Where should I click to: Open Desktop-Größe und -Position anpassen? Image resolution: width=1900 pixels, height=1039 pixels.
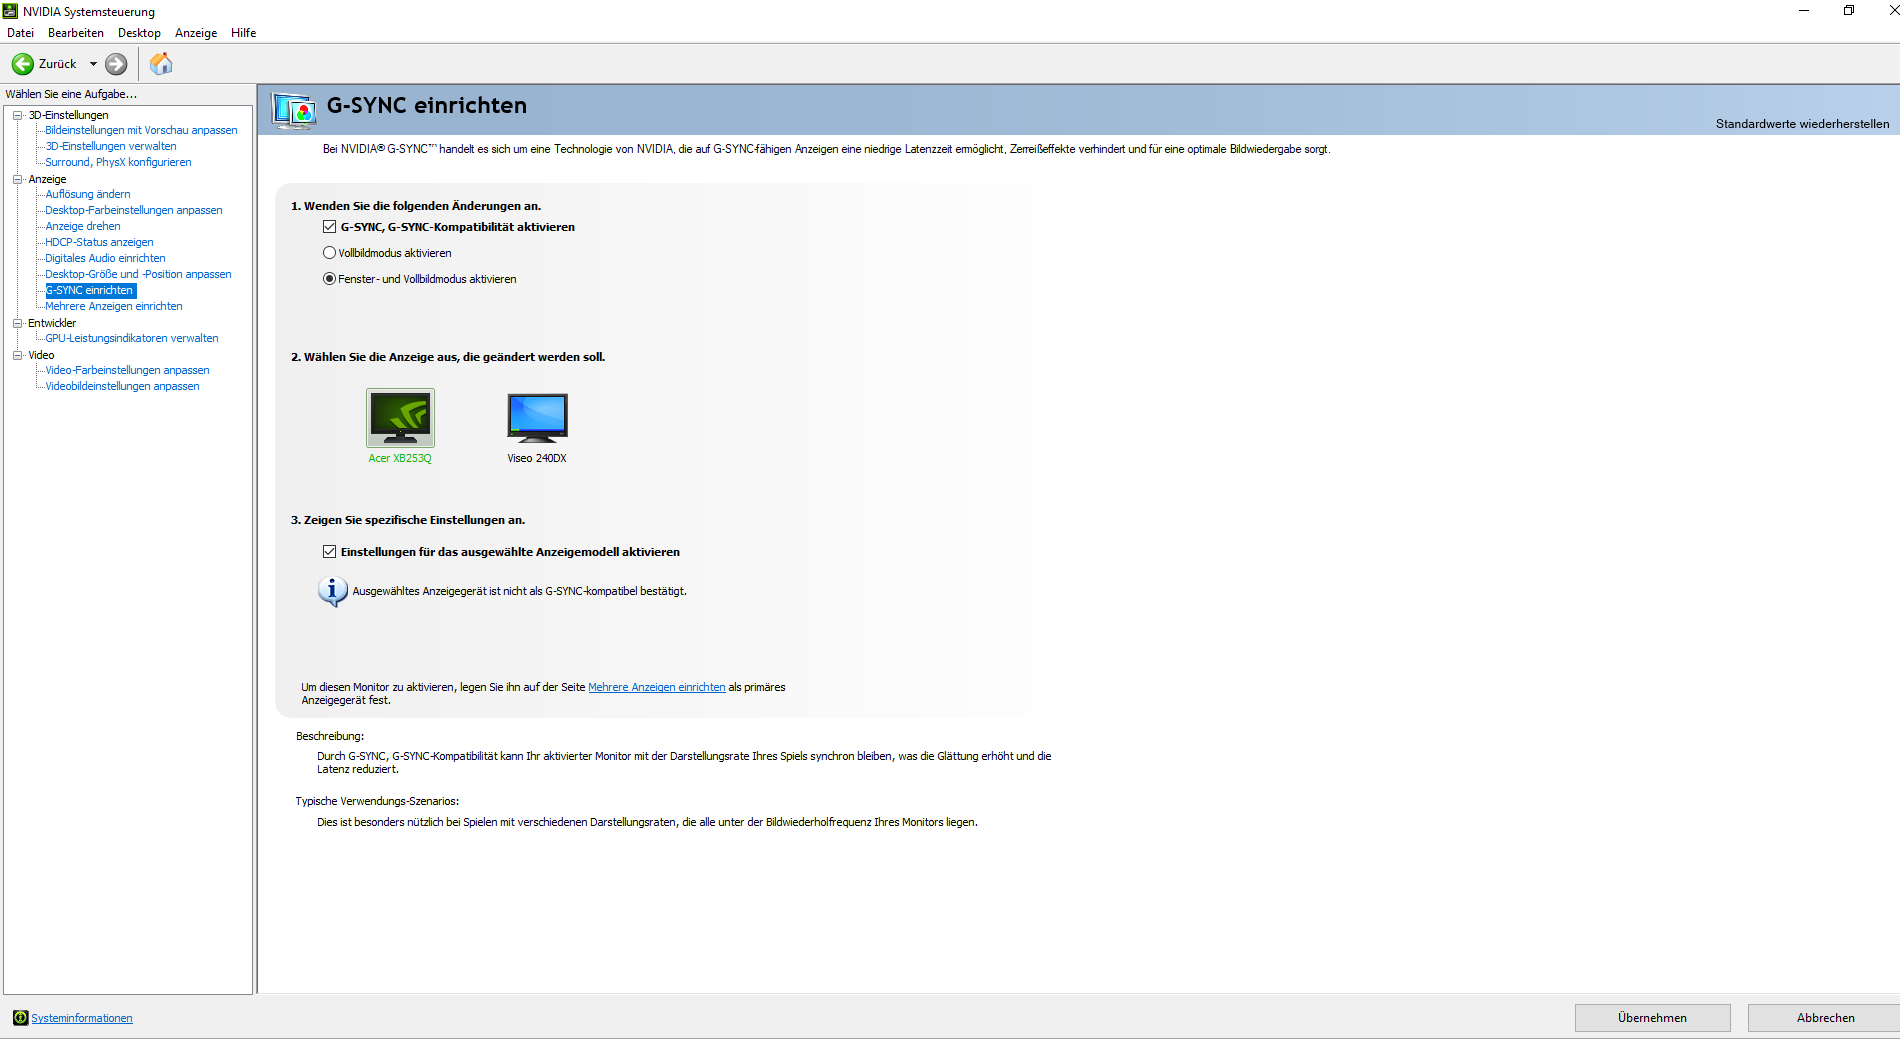tap(138, 274)
